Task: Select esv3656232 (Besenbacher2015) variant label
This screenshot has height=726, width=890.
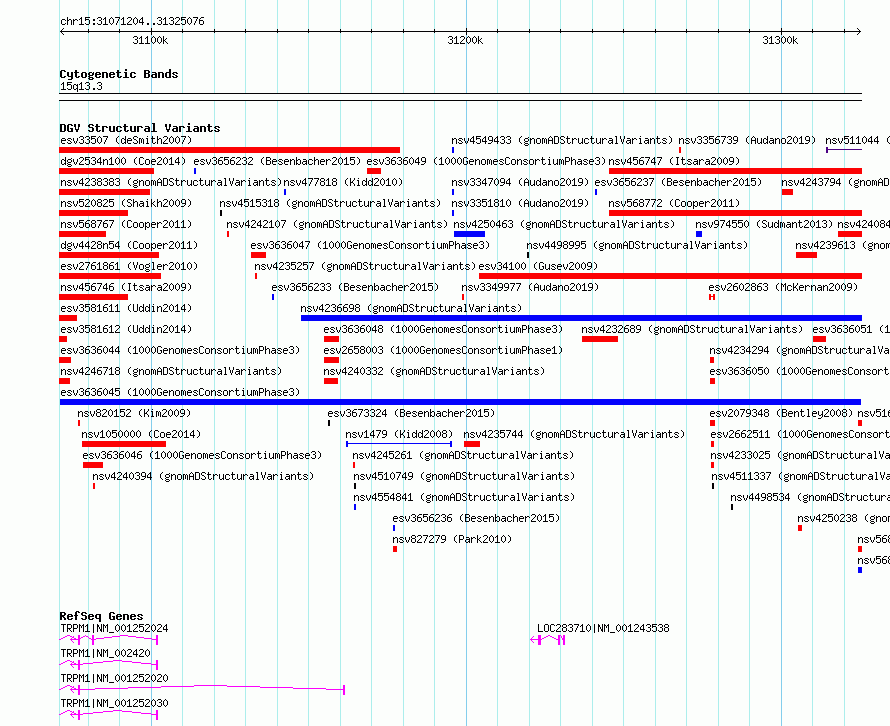Action: tap(277, 161)
